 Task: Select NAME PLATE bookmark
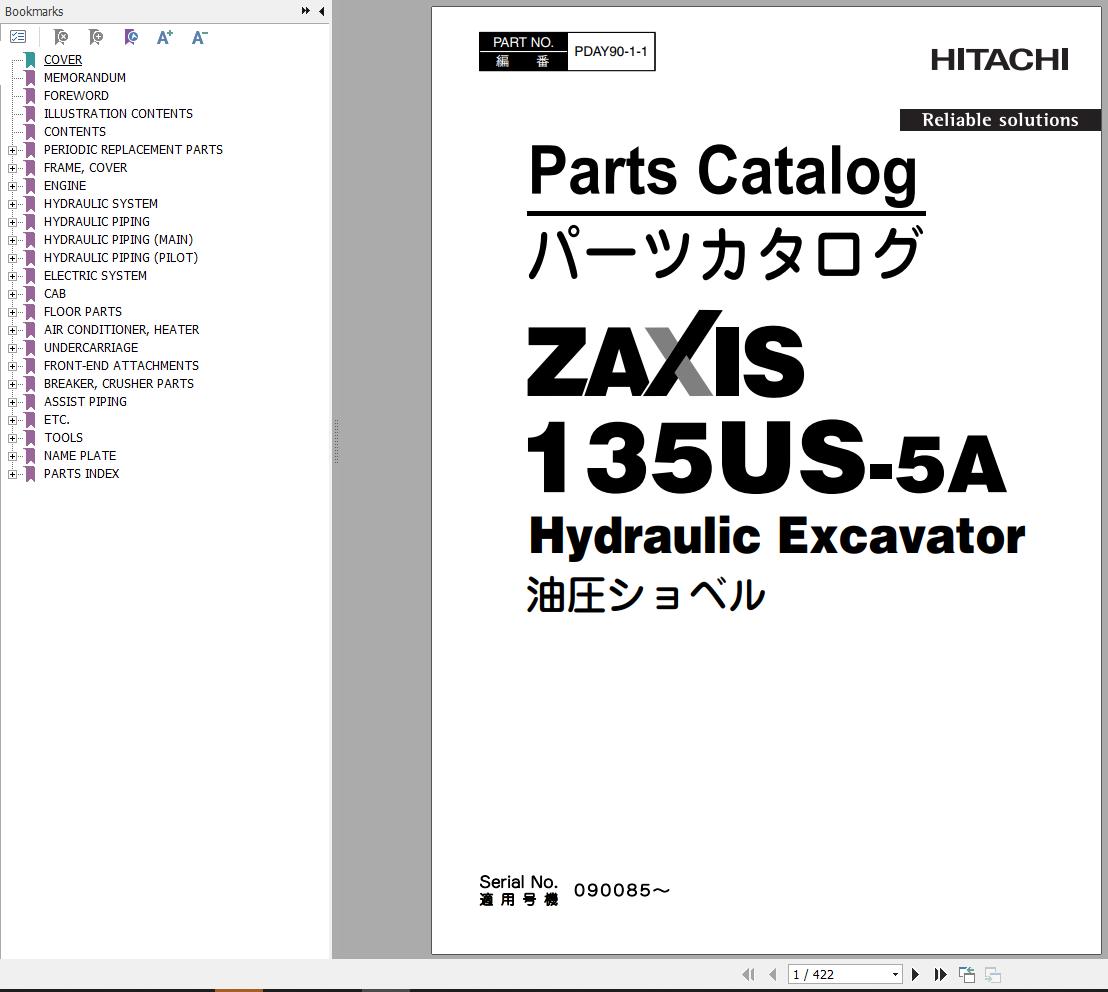[80, 456]
